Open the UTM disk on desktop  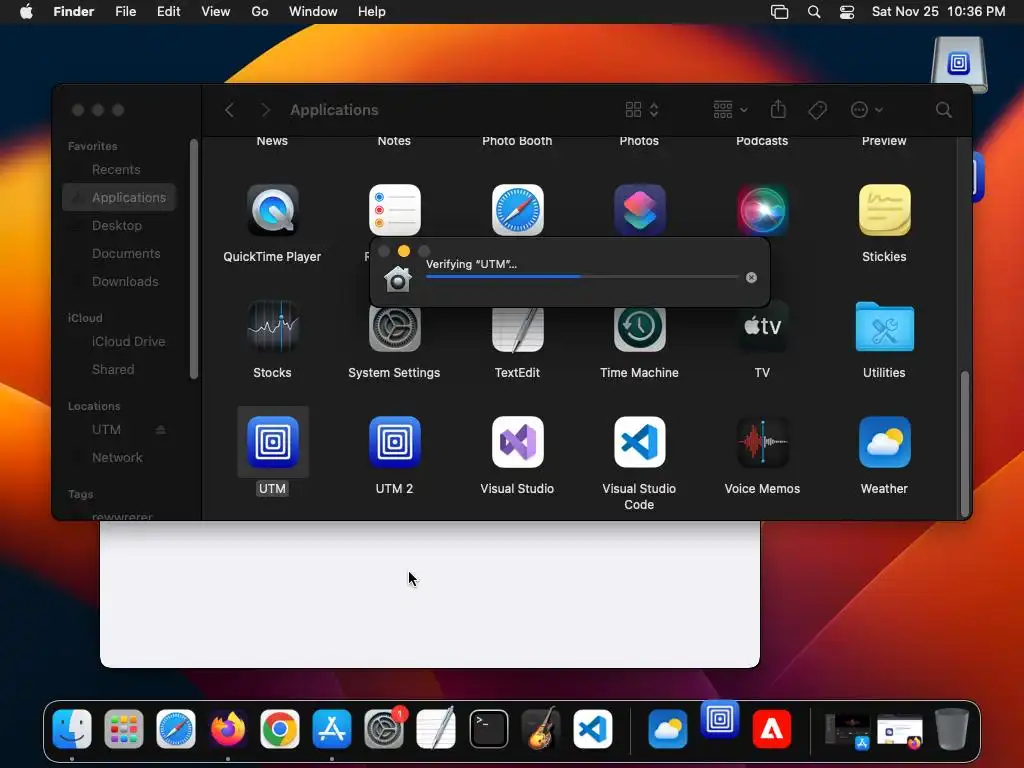click(x=959, y=64)
